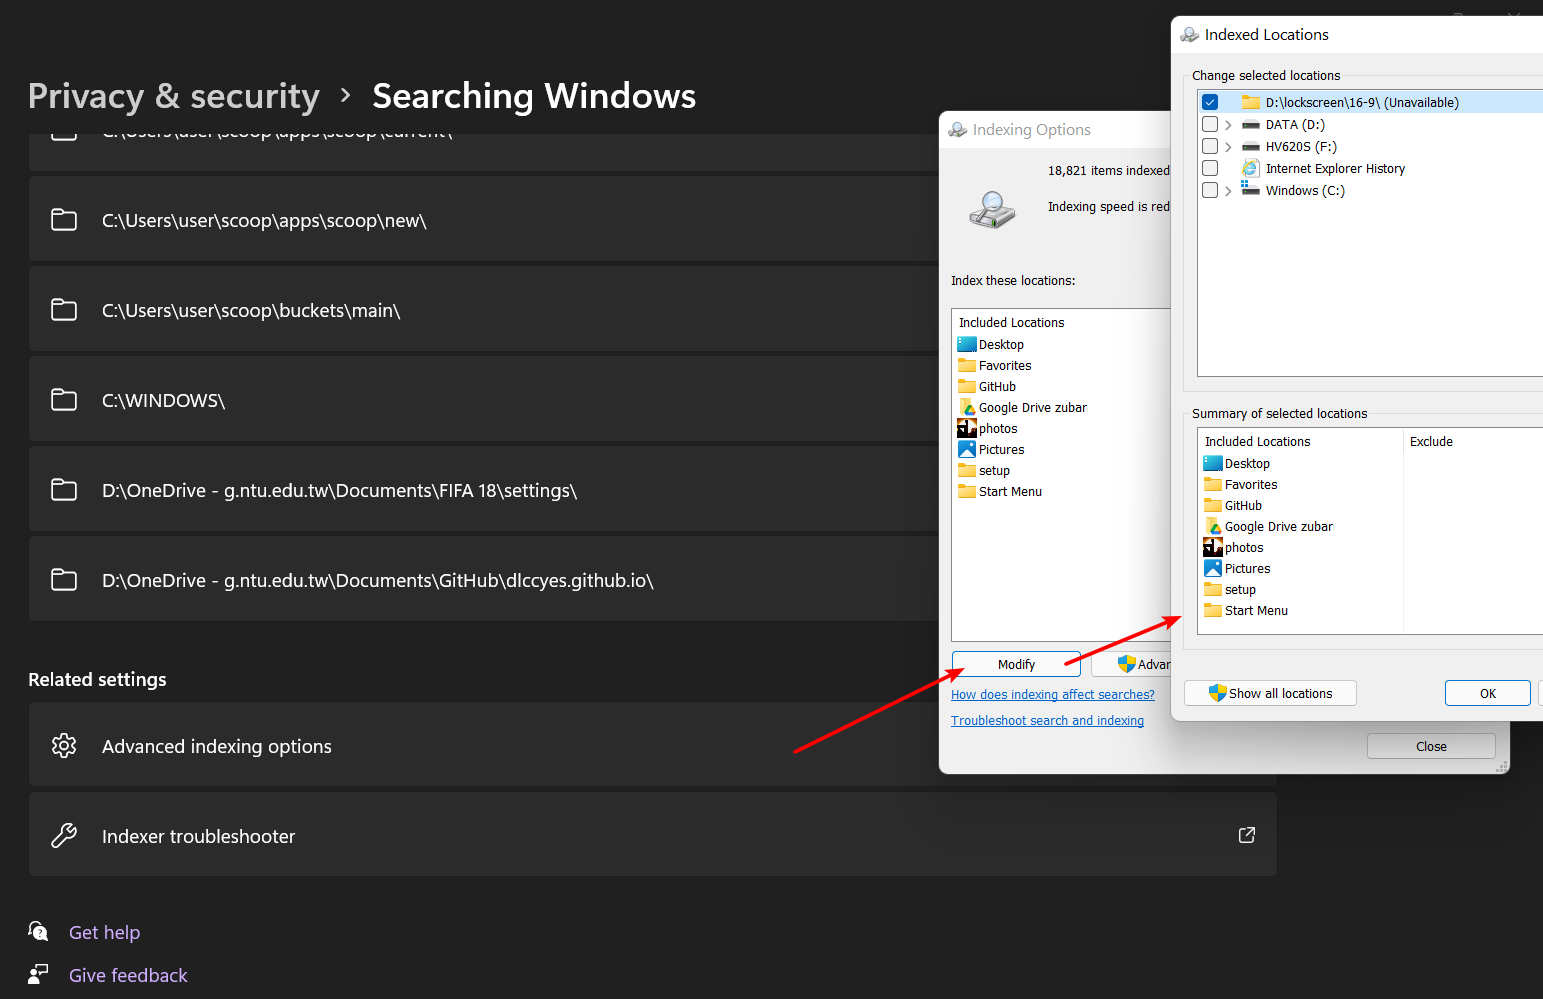The image size is (1543, 999).
Task: Click the external-link icon on Indexer troubleshooter row
Action: [x=1247, y=835]
